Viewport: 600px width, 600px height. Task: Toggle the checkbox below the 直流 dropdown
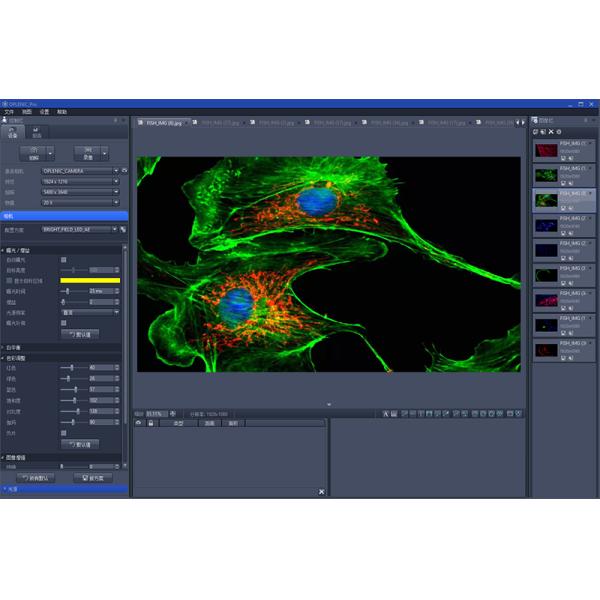click(x=64, y=323)
